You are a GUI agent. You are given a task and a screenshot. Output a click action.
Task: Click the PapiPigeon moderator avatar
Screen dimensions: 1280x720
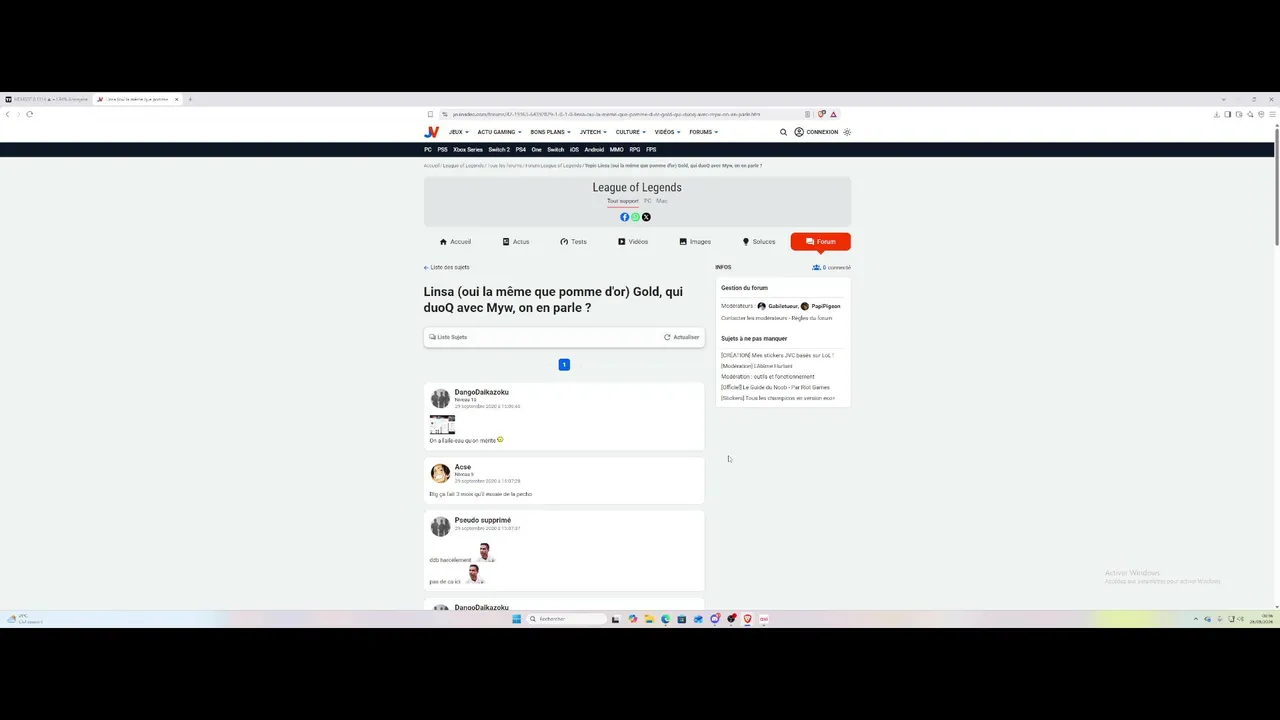[x=805, y=306]
